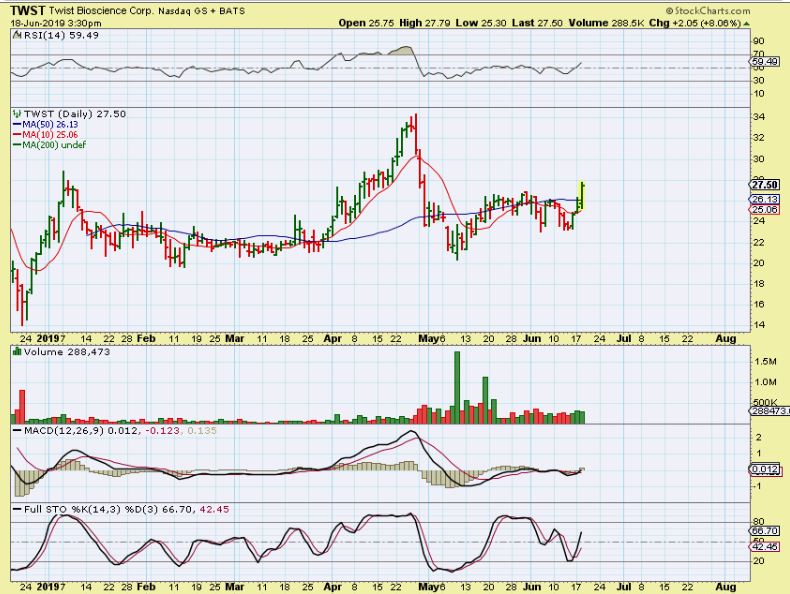This screenshot has height=594, width=790.
Task: Click the stochastic 66.70 value tag
Action: point(763,530)
